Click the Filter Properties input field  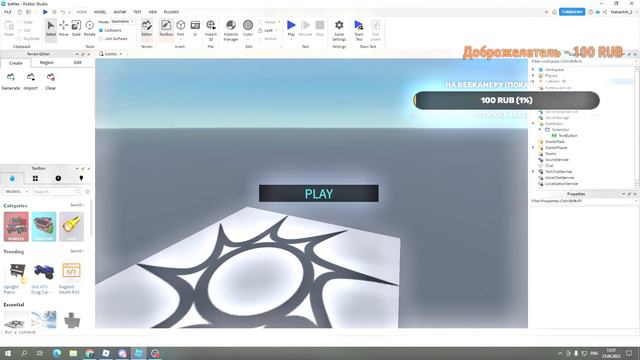[584, 201]
